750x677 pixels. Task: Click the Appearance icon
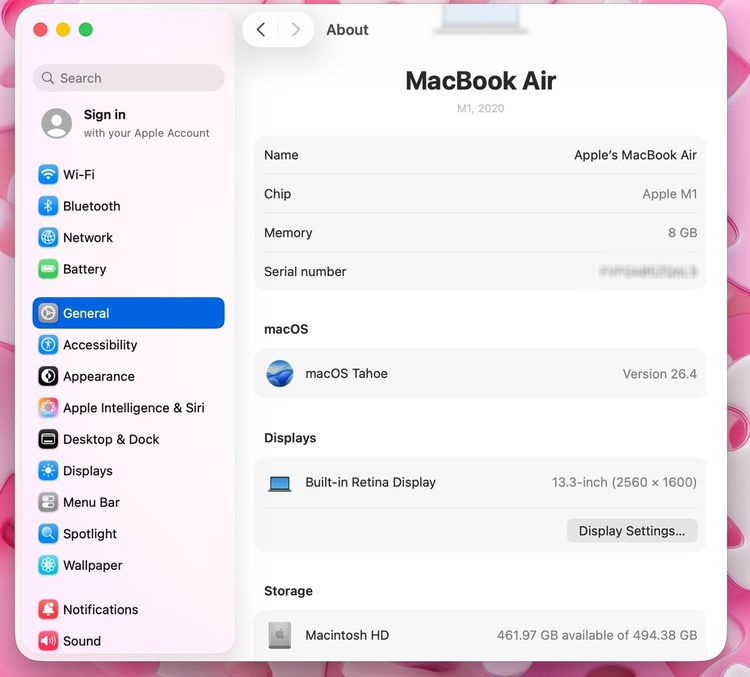(x=48, y=377)
